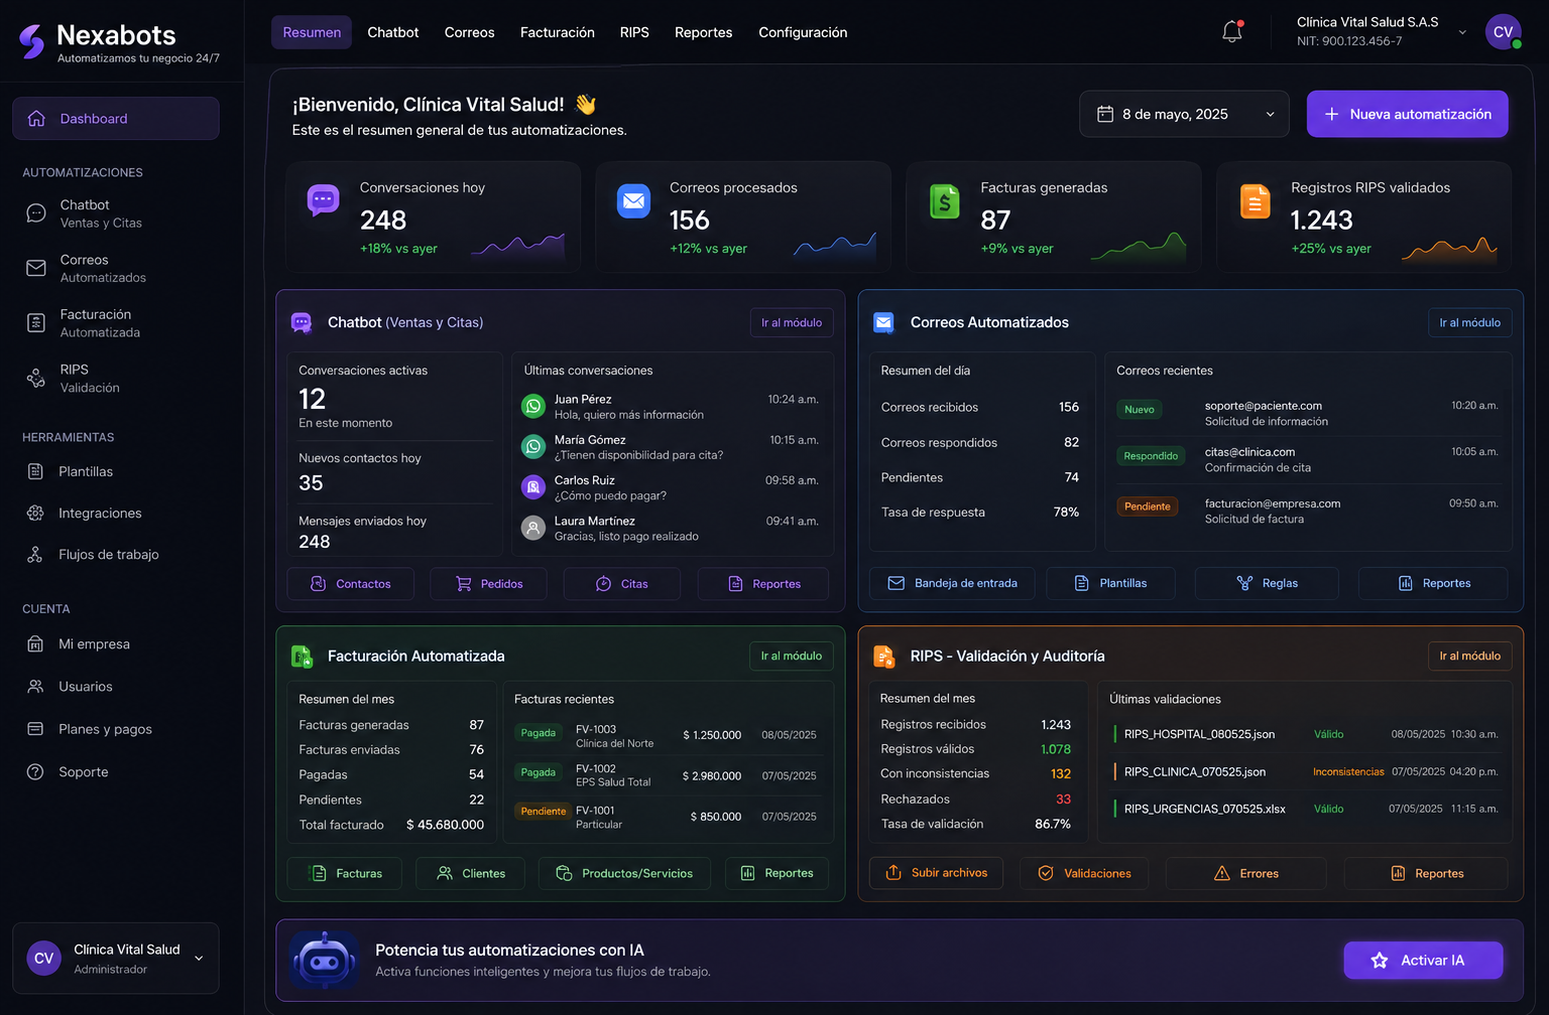The height and width of the screenshot is (1015, 1549).
Task: Open Citas button in Chatbot panel
Action: [622, 584]
